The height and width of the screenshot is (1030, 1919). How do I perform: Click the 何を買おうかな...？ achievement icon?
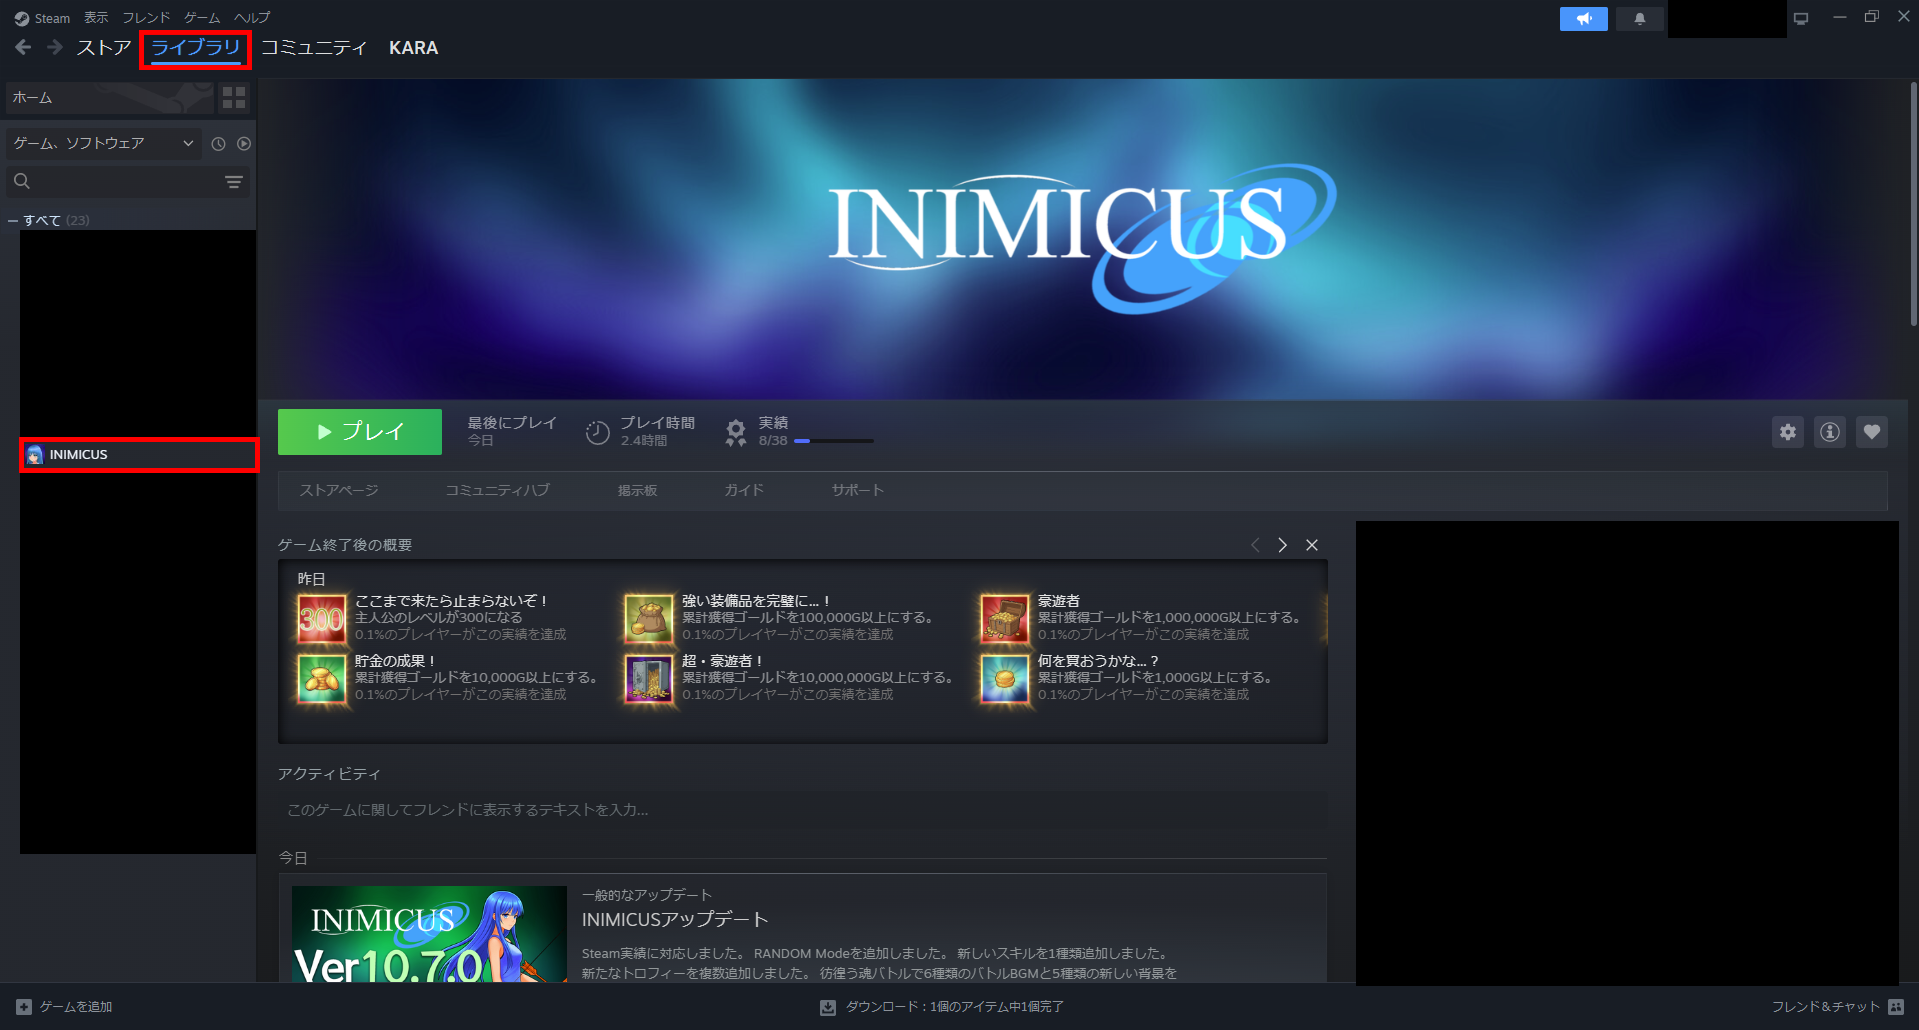click(1005, 679)
